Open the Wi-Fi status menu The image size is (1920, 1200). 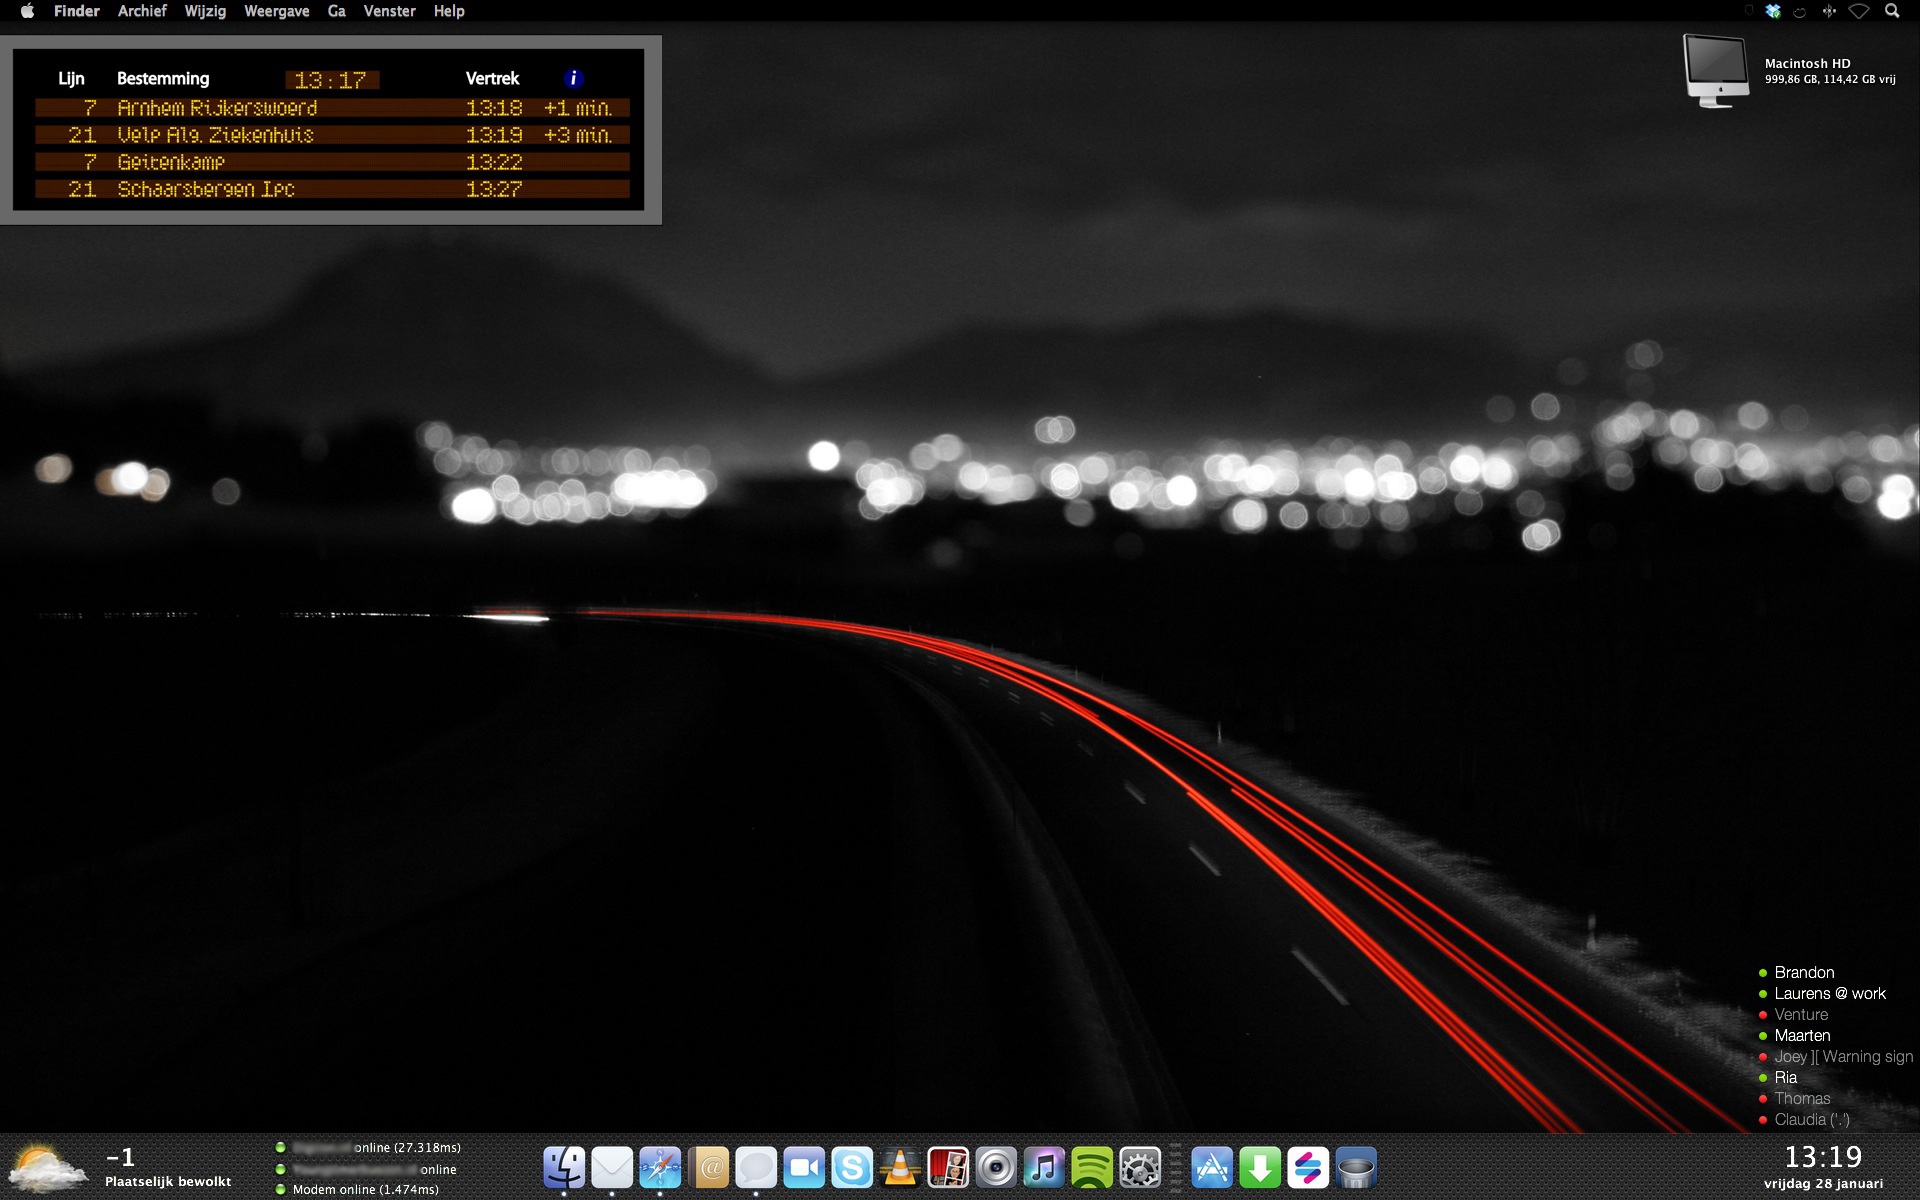pos(1859,11)
